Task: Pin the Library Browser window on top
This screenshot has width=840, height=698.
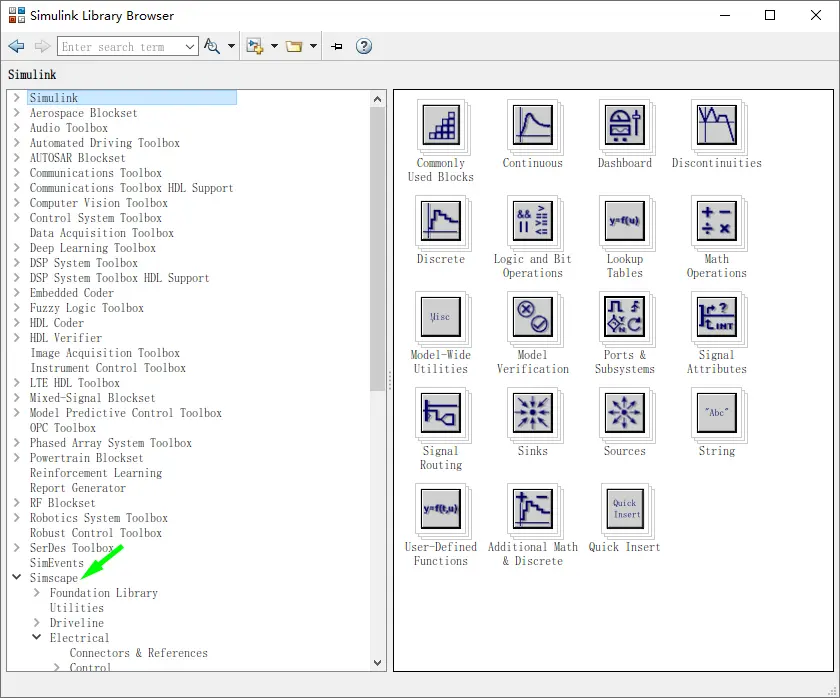Action: point(336,47)
